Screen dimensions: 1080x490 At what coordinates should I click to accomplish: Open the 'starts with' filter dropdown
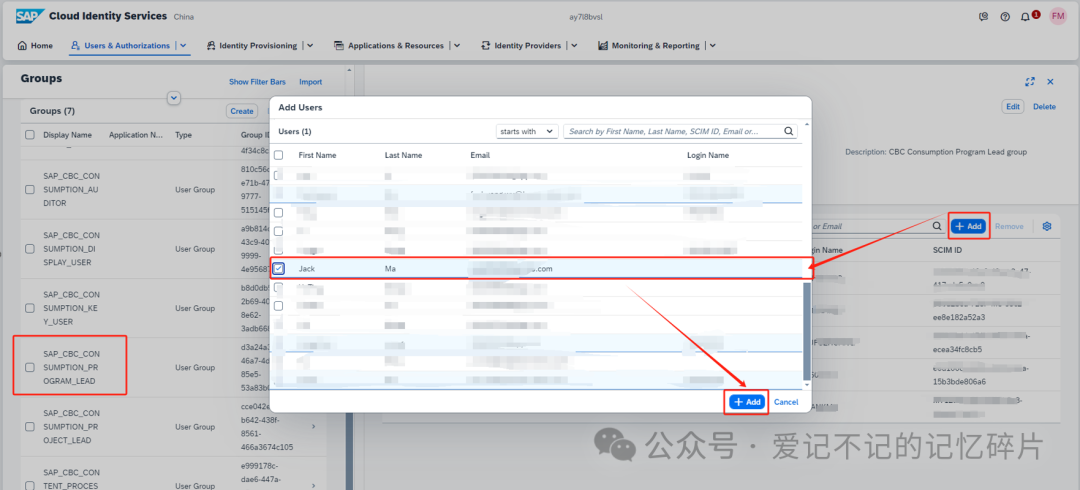527,131
